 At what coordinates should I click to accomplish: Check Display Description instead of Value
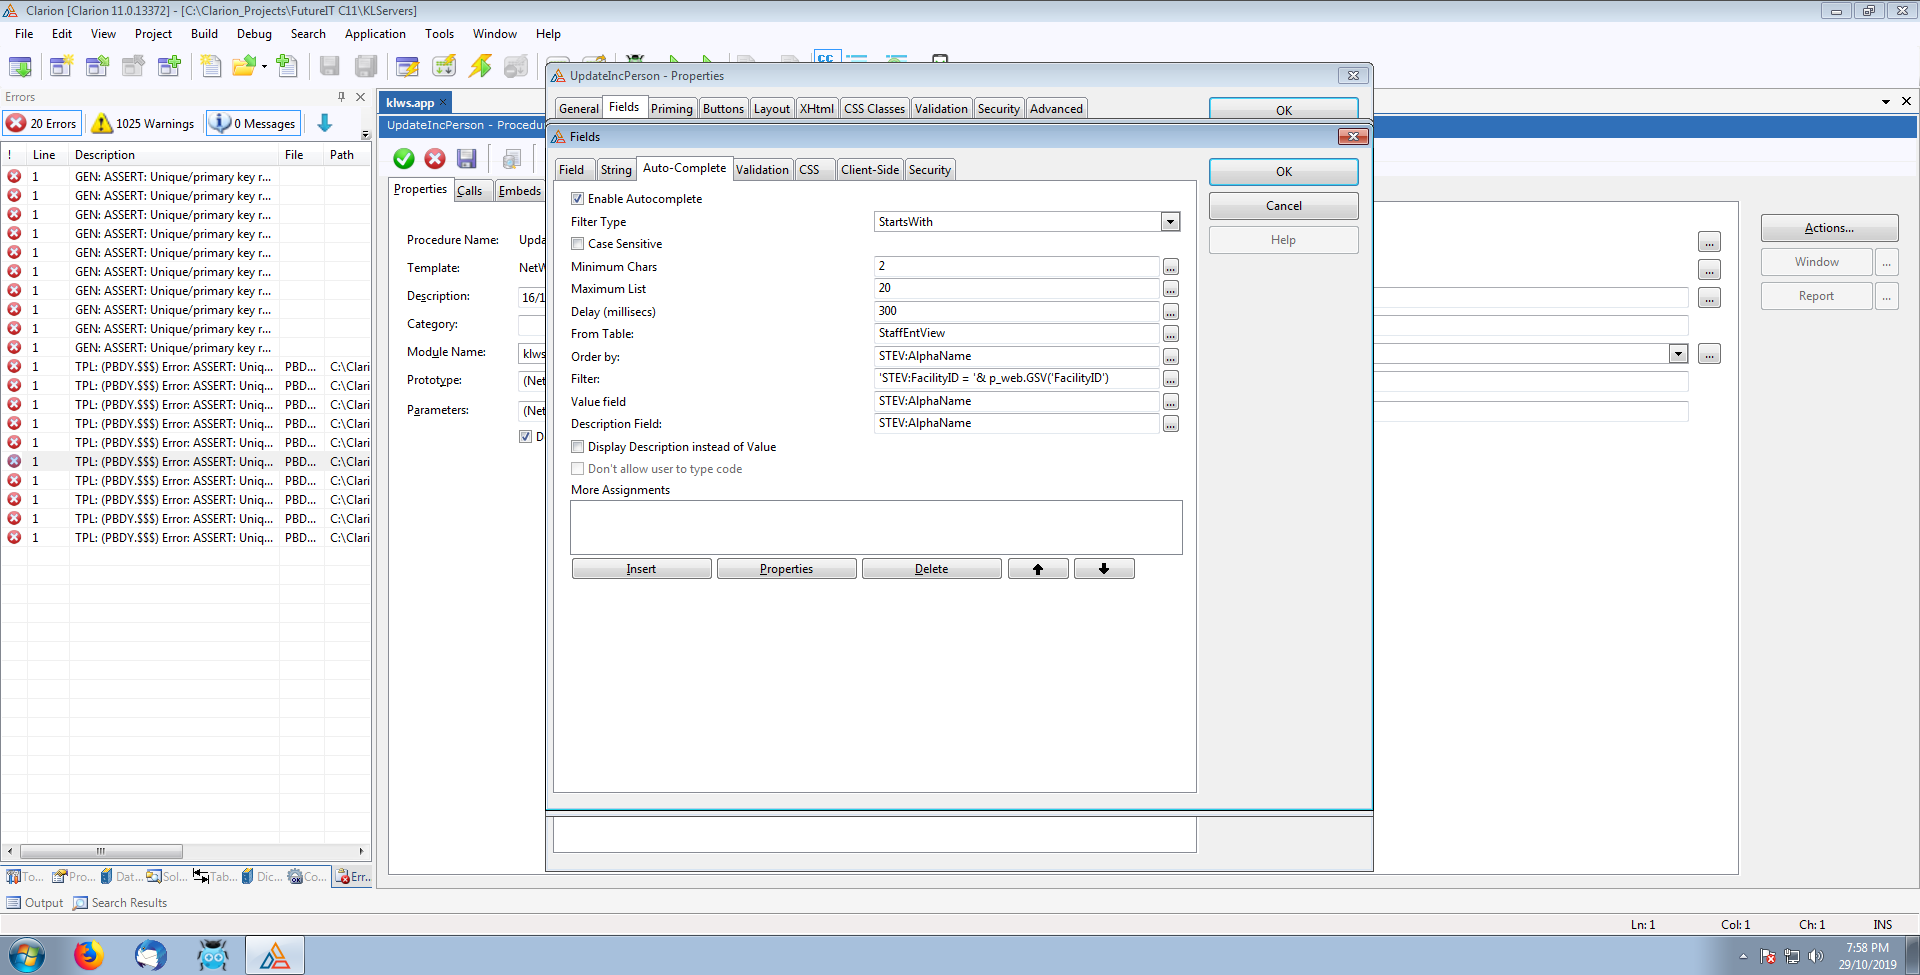coord(578,447)
